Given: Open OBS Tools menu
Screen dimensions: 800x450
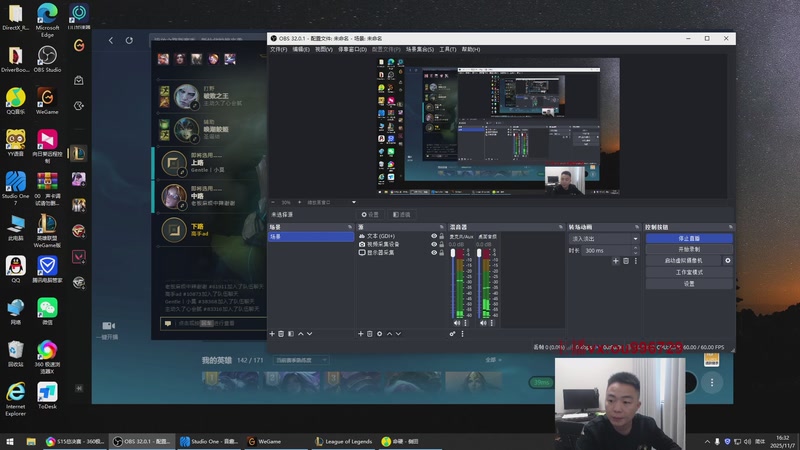Looking at the screenshot, I should point(448,49).
